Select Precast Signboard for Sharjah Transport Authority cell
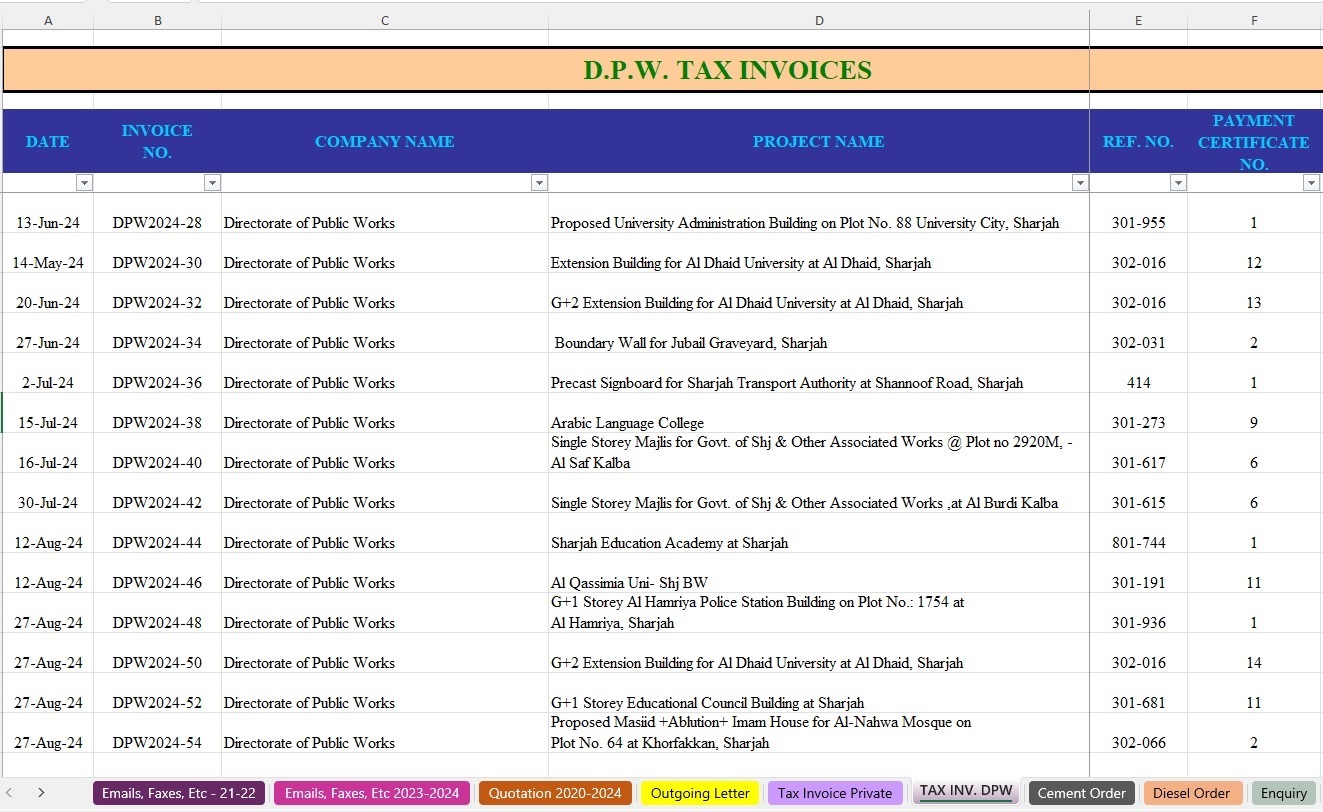This screenshot has width=1323, height=812. (x=819, y=374)
